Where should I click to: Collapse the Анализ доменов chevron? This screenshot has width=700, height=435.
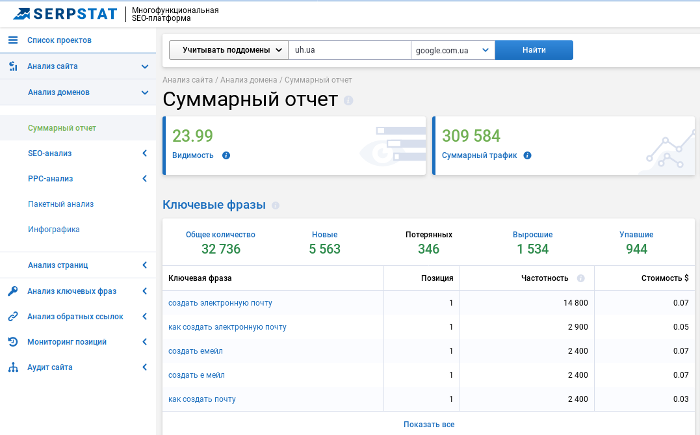tap(145, 92)
